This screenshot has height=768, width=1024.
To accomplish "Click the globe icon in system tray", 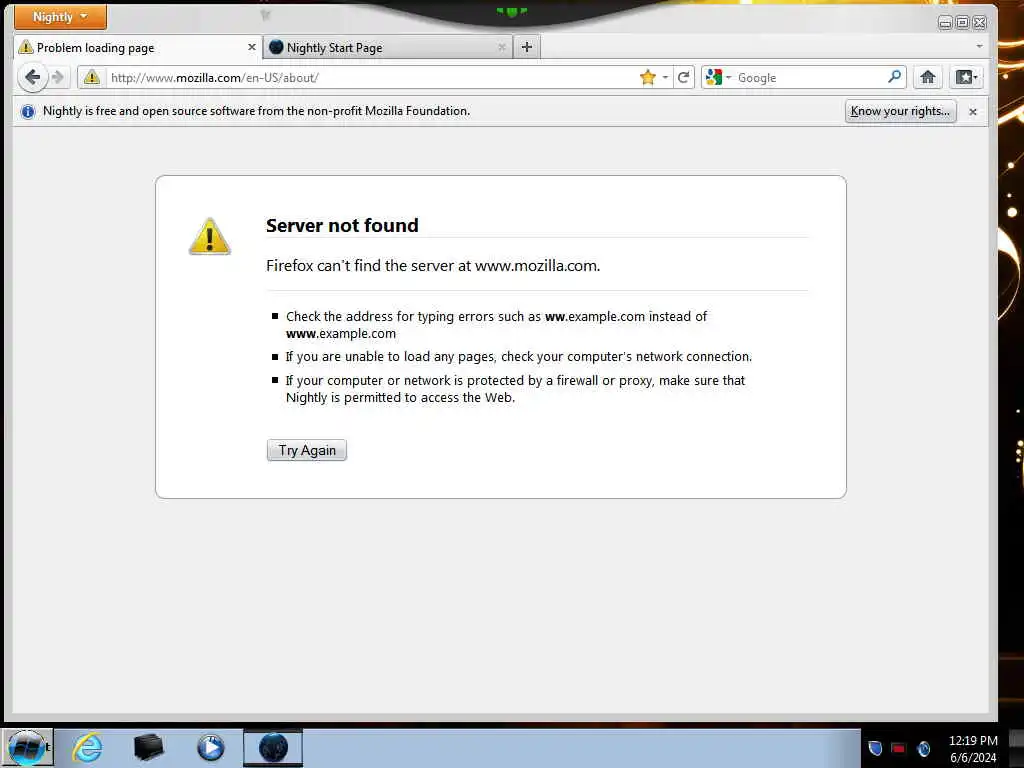I will coord(923,748).
